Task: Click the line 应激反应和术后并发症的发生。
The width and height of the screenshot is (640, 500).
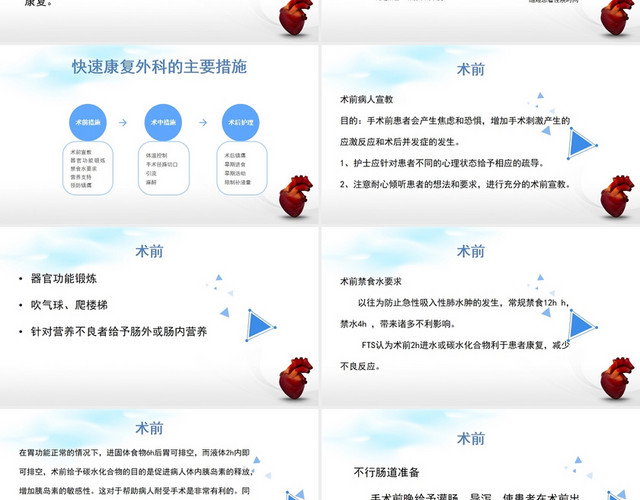Action: click(x=400, y=142)
